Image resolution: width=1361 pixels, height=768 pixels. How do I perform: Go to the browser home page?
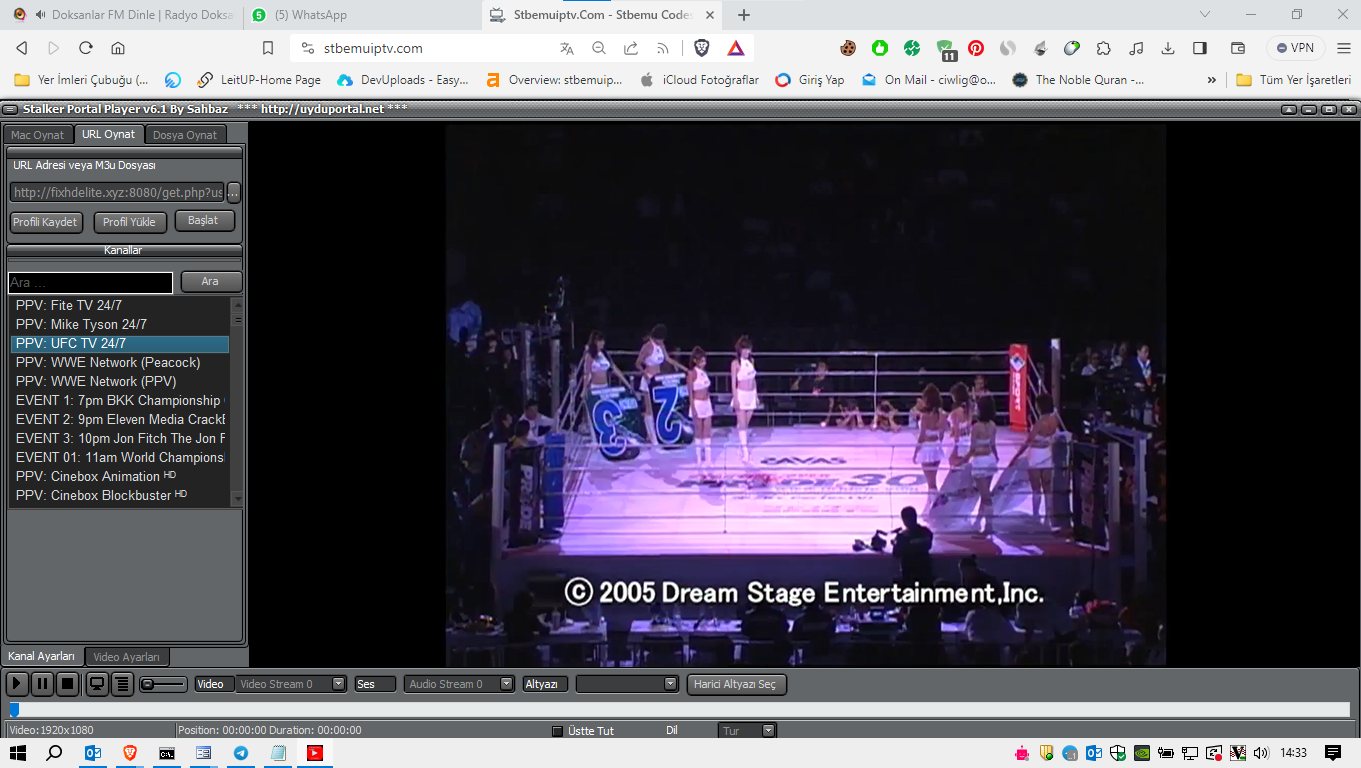(118, 48)
